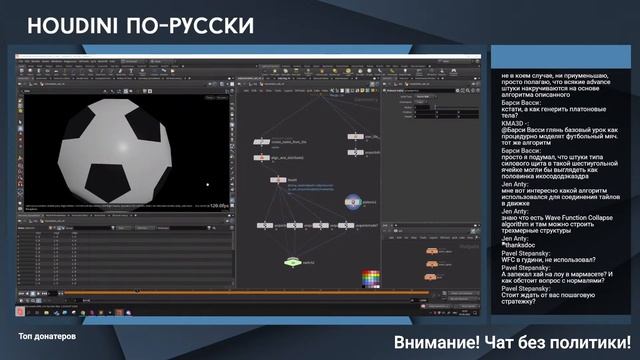Open the Intrinsics dropdown in Geometry Spreadsheet
Viewport: 640px width, 360px height.
(145, 228)
